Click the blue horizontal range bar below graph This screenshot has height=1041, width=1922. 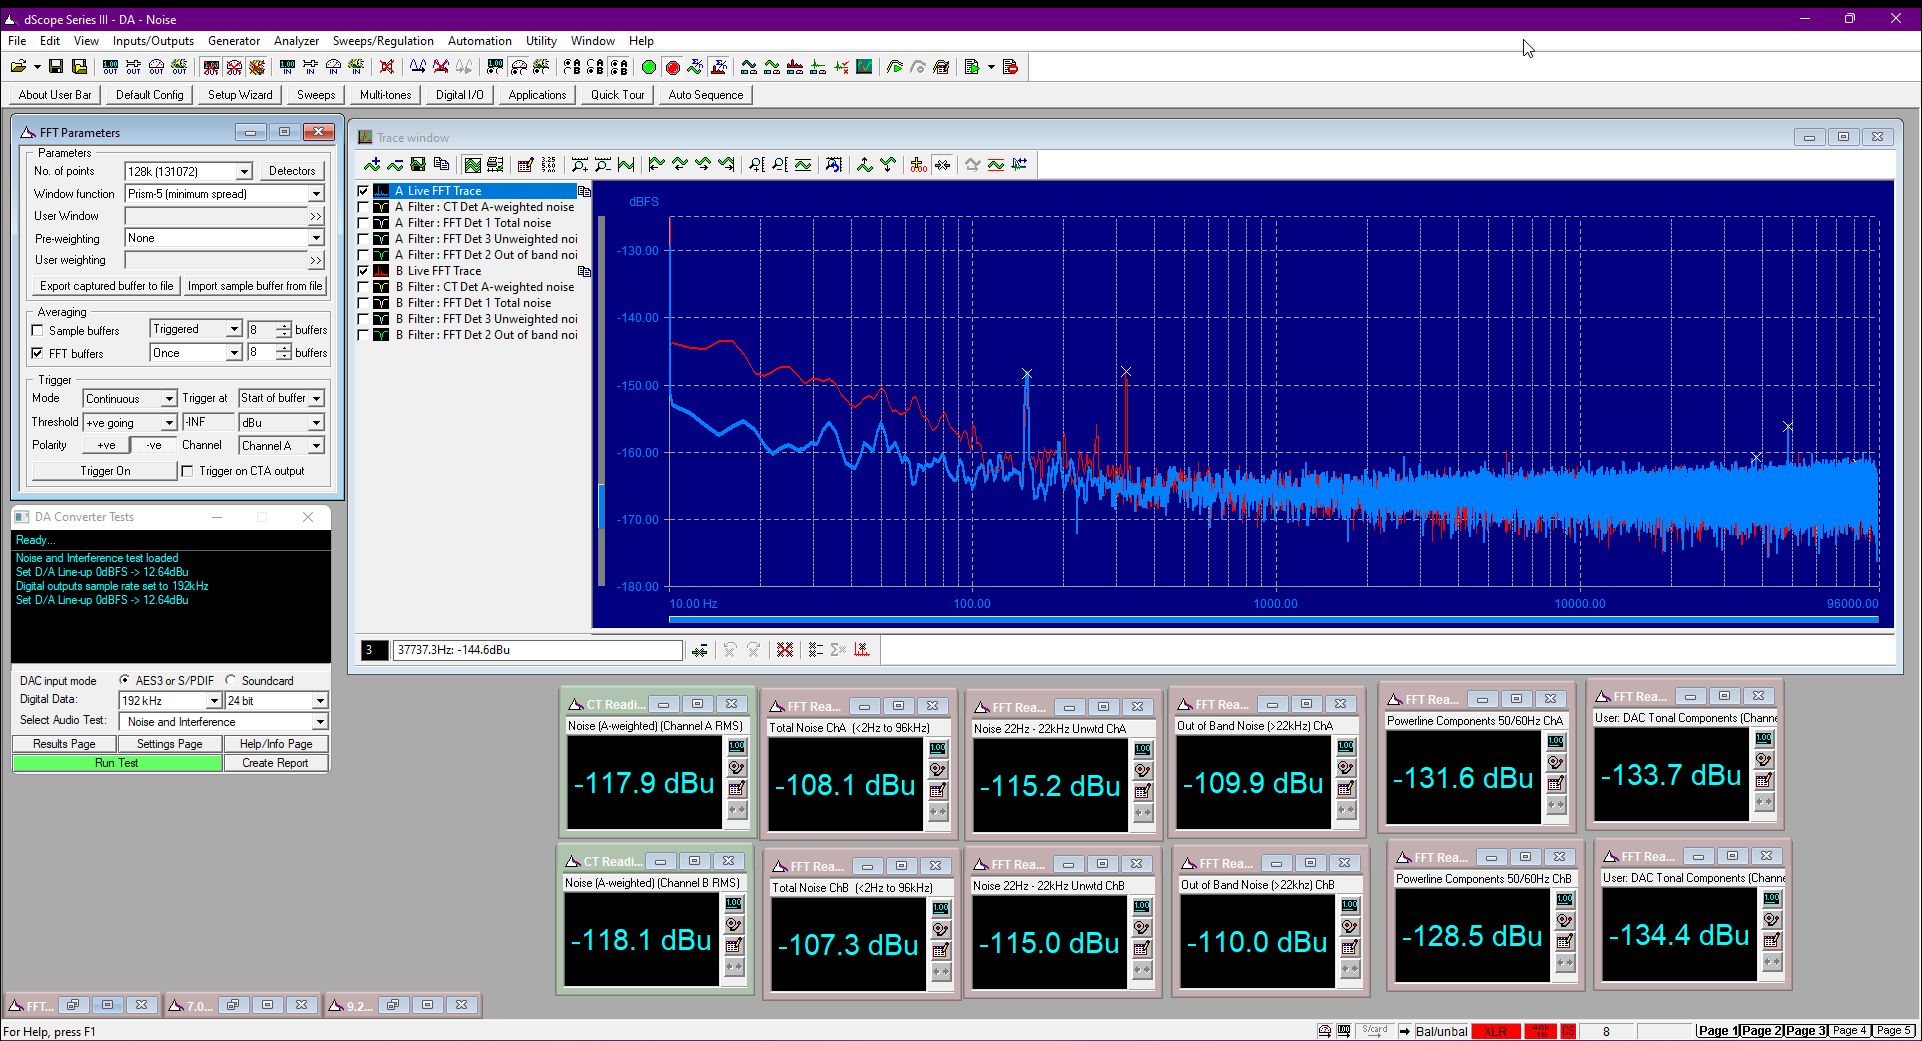[x=1273, y=620]
